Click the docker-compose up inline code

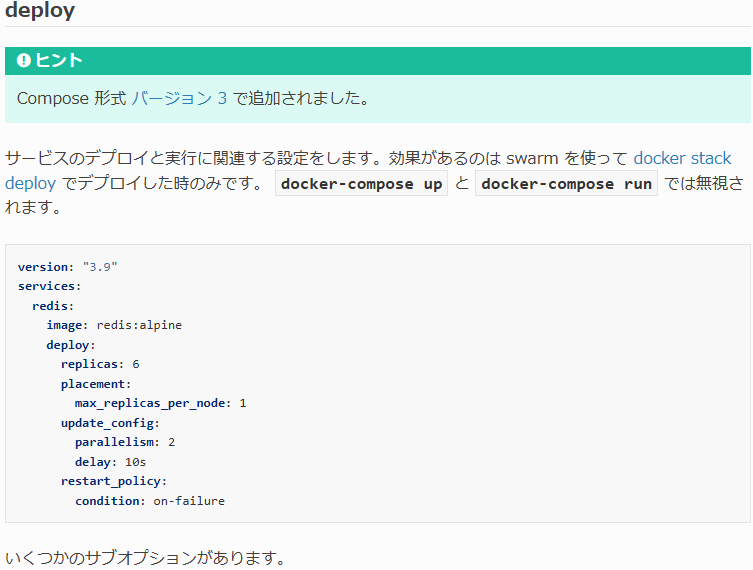361,183
